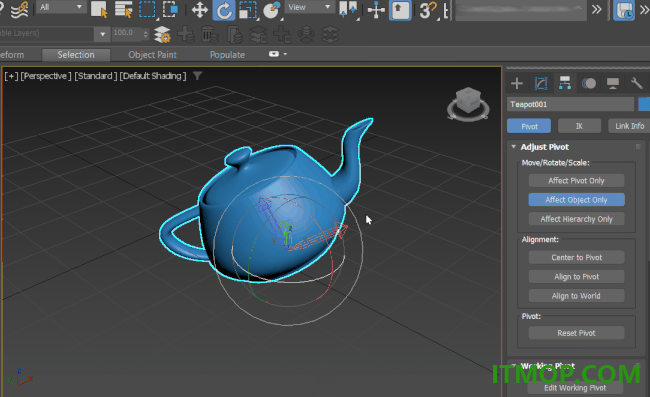Open the selection filter All dropdown

click(61, 7)
